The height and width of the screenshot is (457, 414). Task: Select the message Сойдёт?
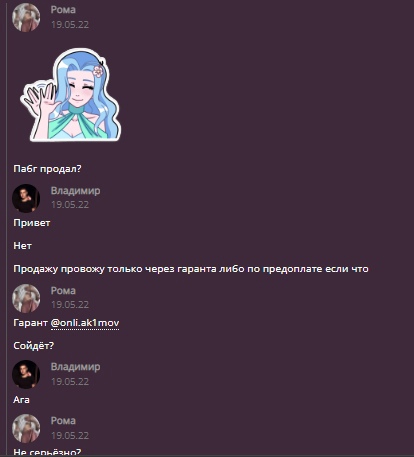tap(33, 346)
